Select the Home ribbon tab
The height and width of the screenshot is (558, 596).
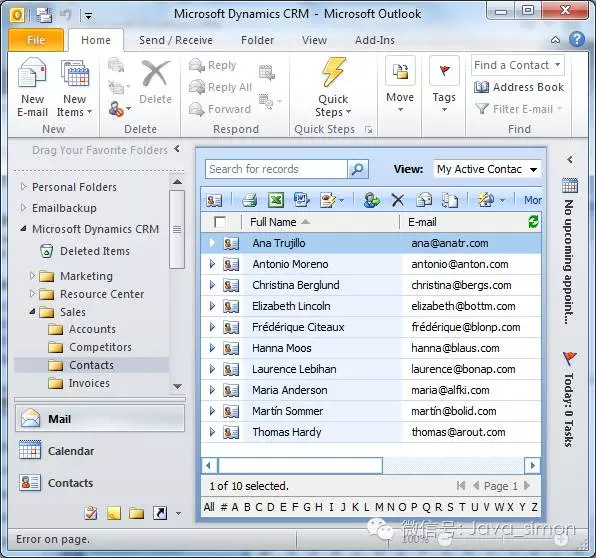coord(96,40)
